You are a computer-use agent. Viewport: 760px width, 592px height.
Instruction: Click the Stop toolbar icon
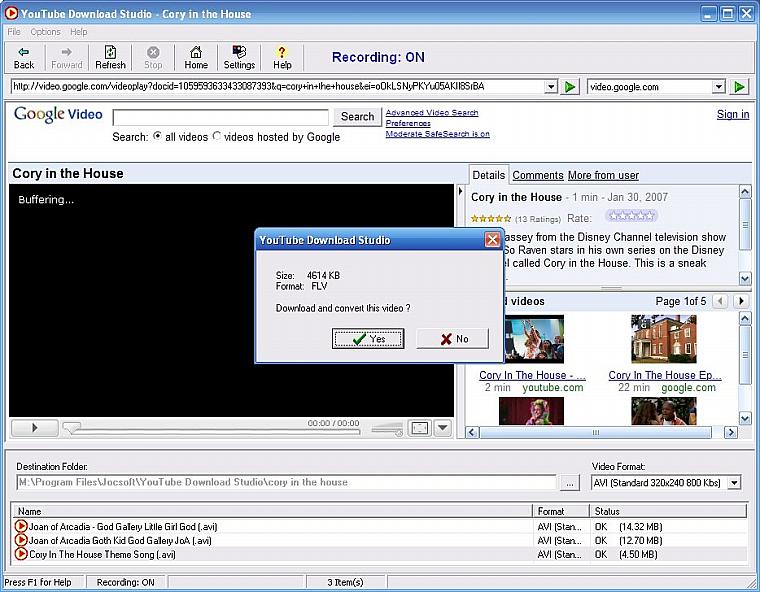[153, 58]
